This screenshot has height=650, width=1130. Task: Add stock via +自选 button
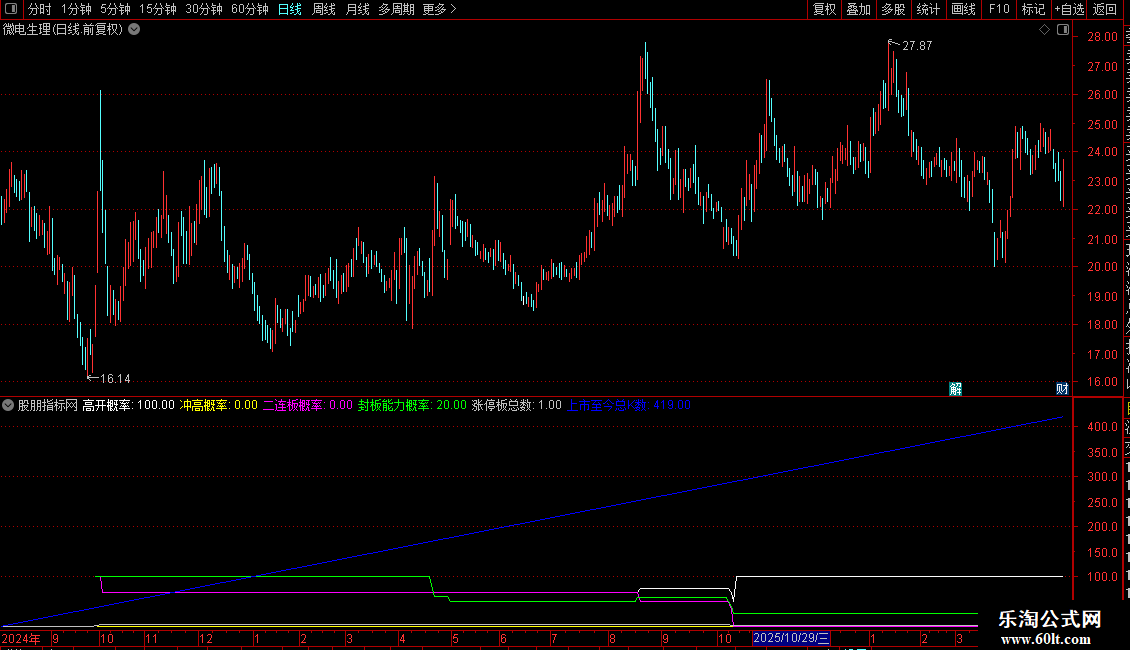point(1069,9)
